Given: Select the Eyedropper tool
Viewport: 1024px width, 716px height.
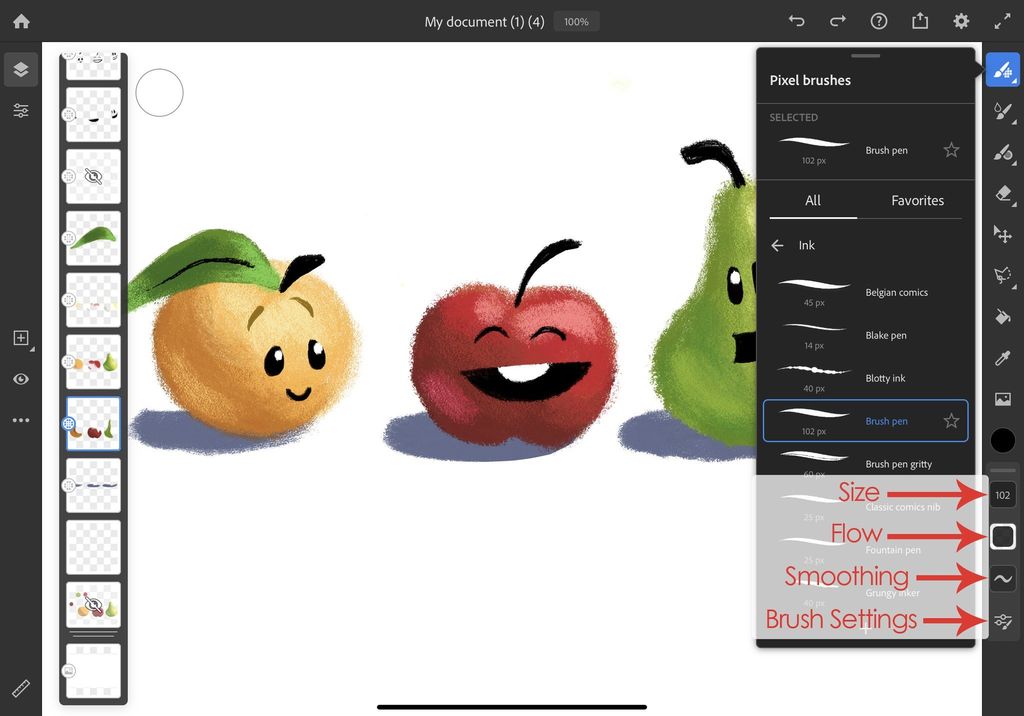Looking at the screenshot, I should click(x=1003, y=357).
